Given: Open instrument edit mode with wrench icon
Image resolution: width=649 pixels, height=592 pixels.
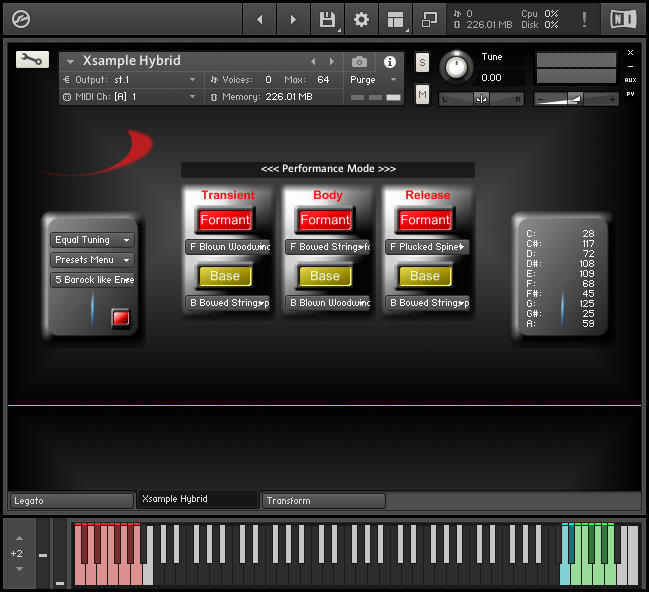Looking at the screenshot, I should (32, 60).
